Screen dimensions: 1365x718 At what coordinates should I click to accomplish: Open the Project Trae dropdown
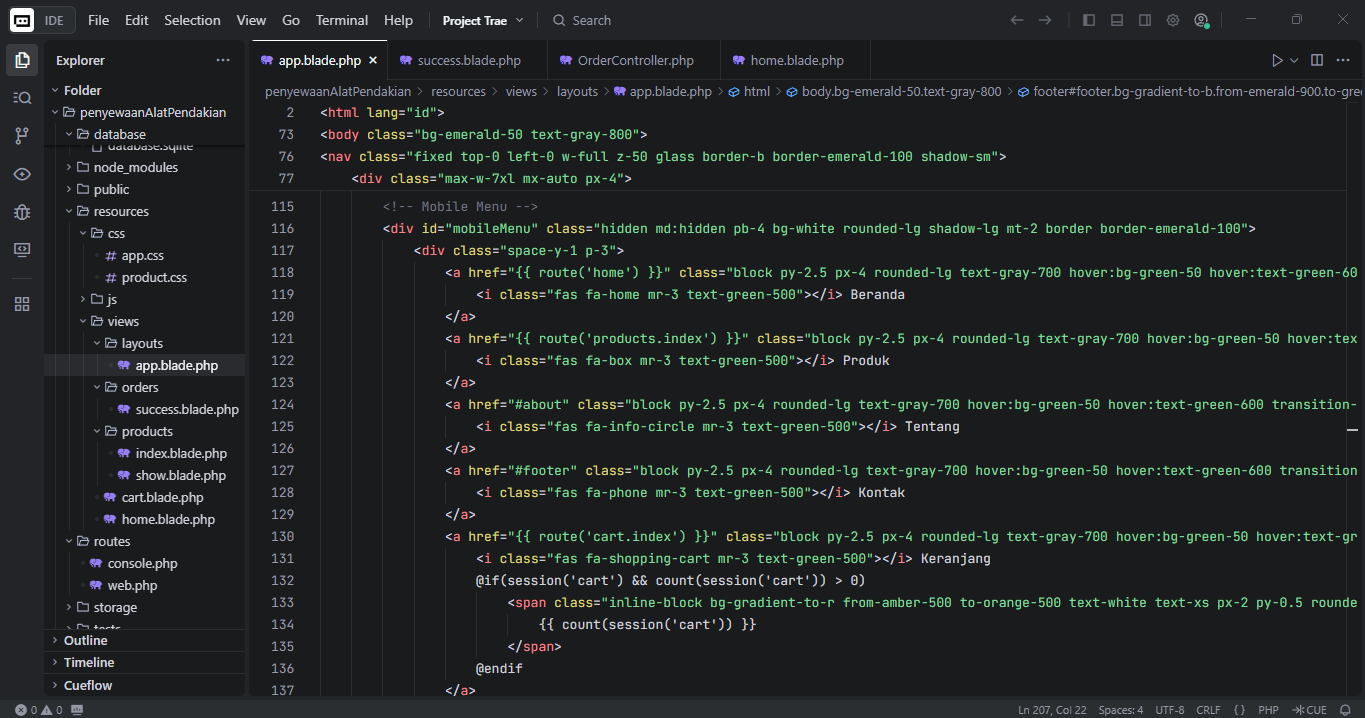click(477, 19)
